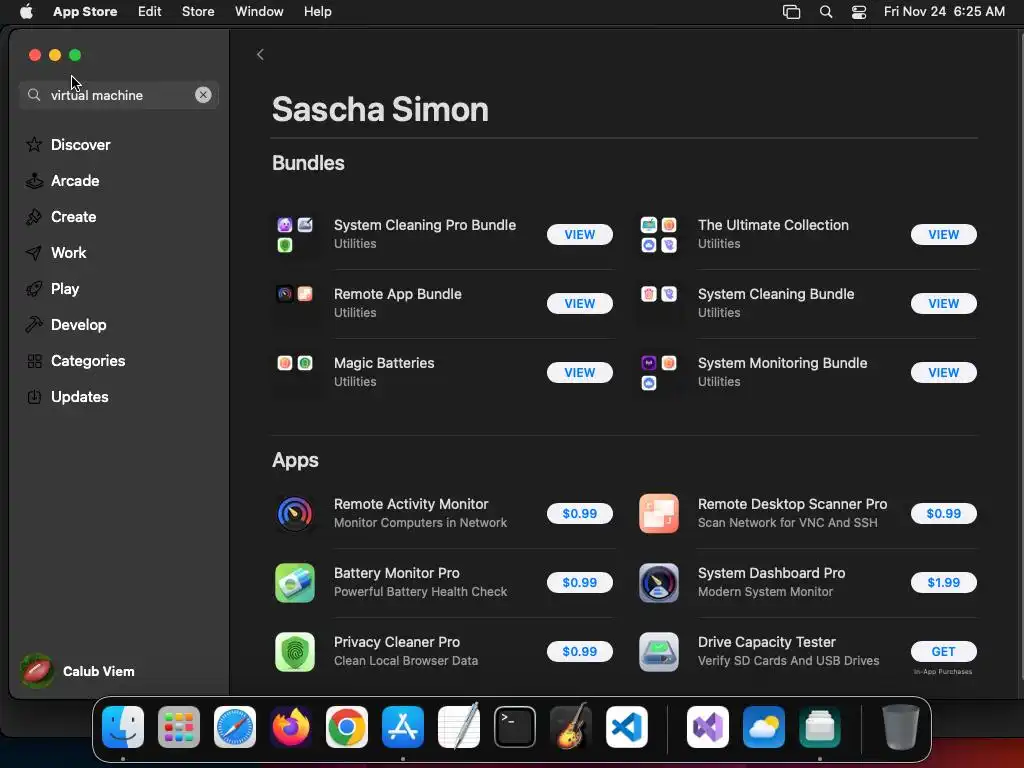View the Magic Batteries bundle
1024x768 pixels.
[x=579, y=372]
